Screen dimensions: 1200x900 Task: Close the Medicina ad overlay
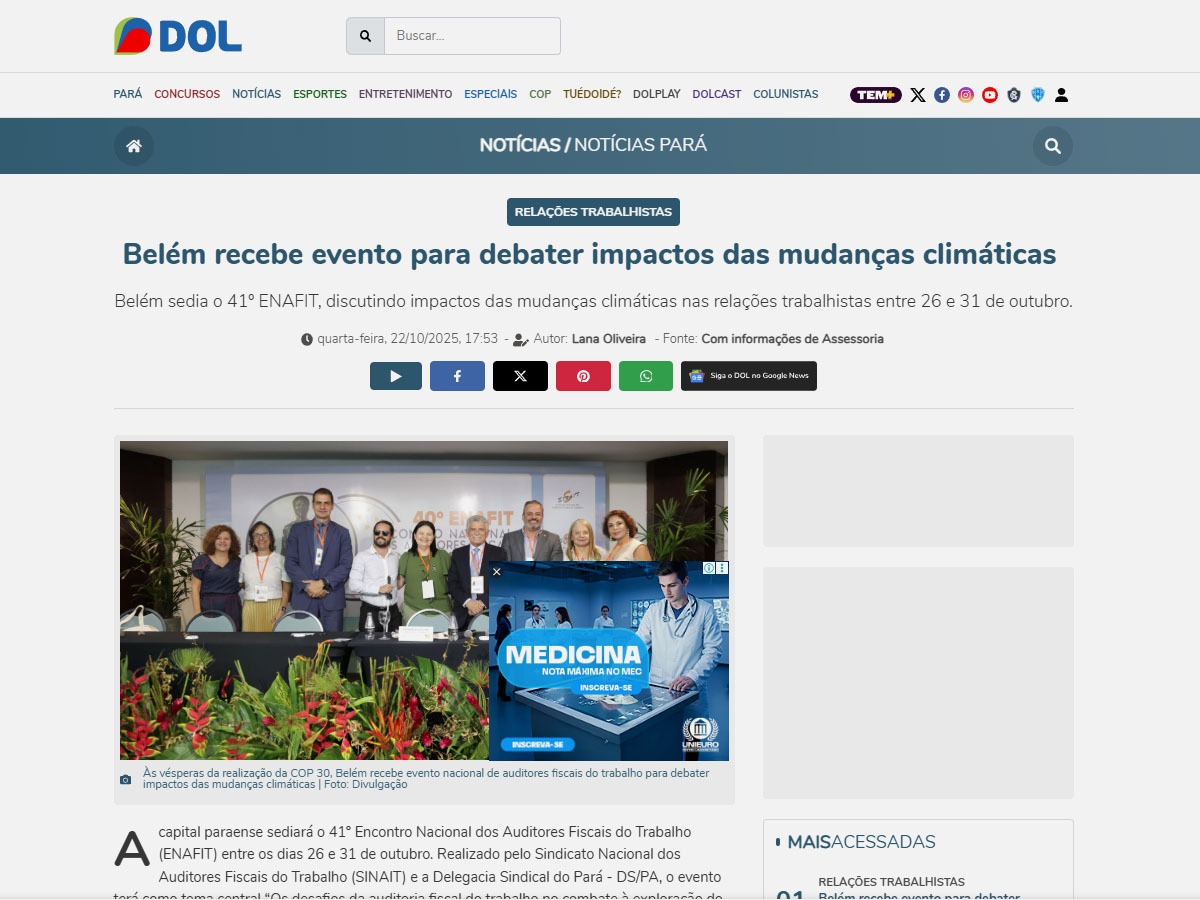[x=497, y=572]
